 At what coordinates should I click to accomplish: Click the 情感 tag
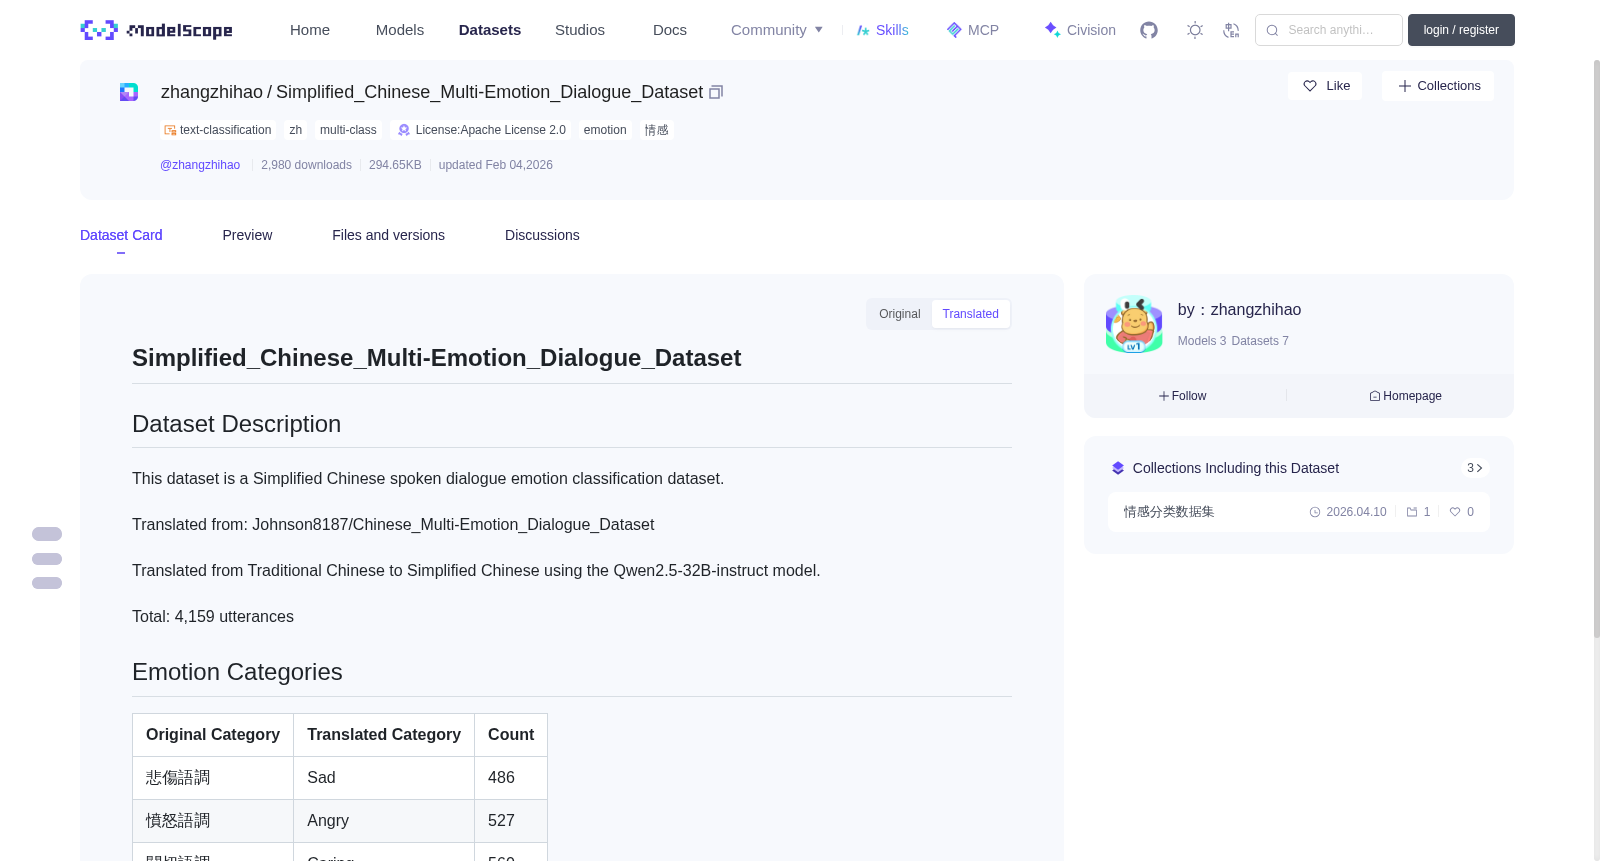tap(657, 130)
